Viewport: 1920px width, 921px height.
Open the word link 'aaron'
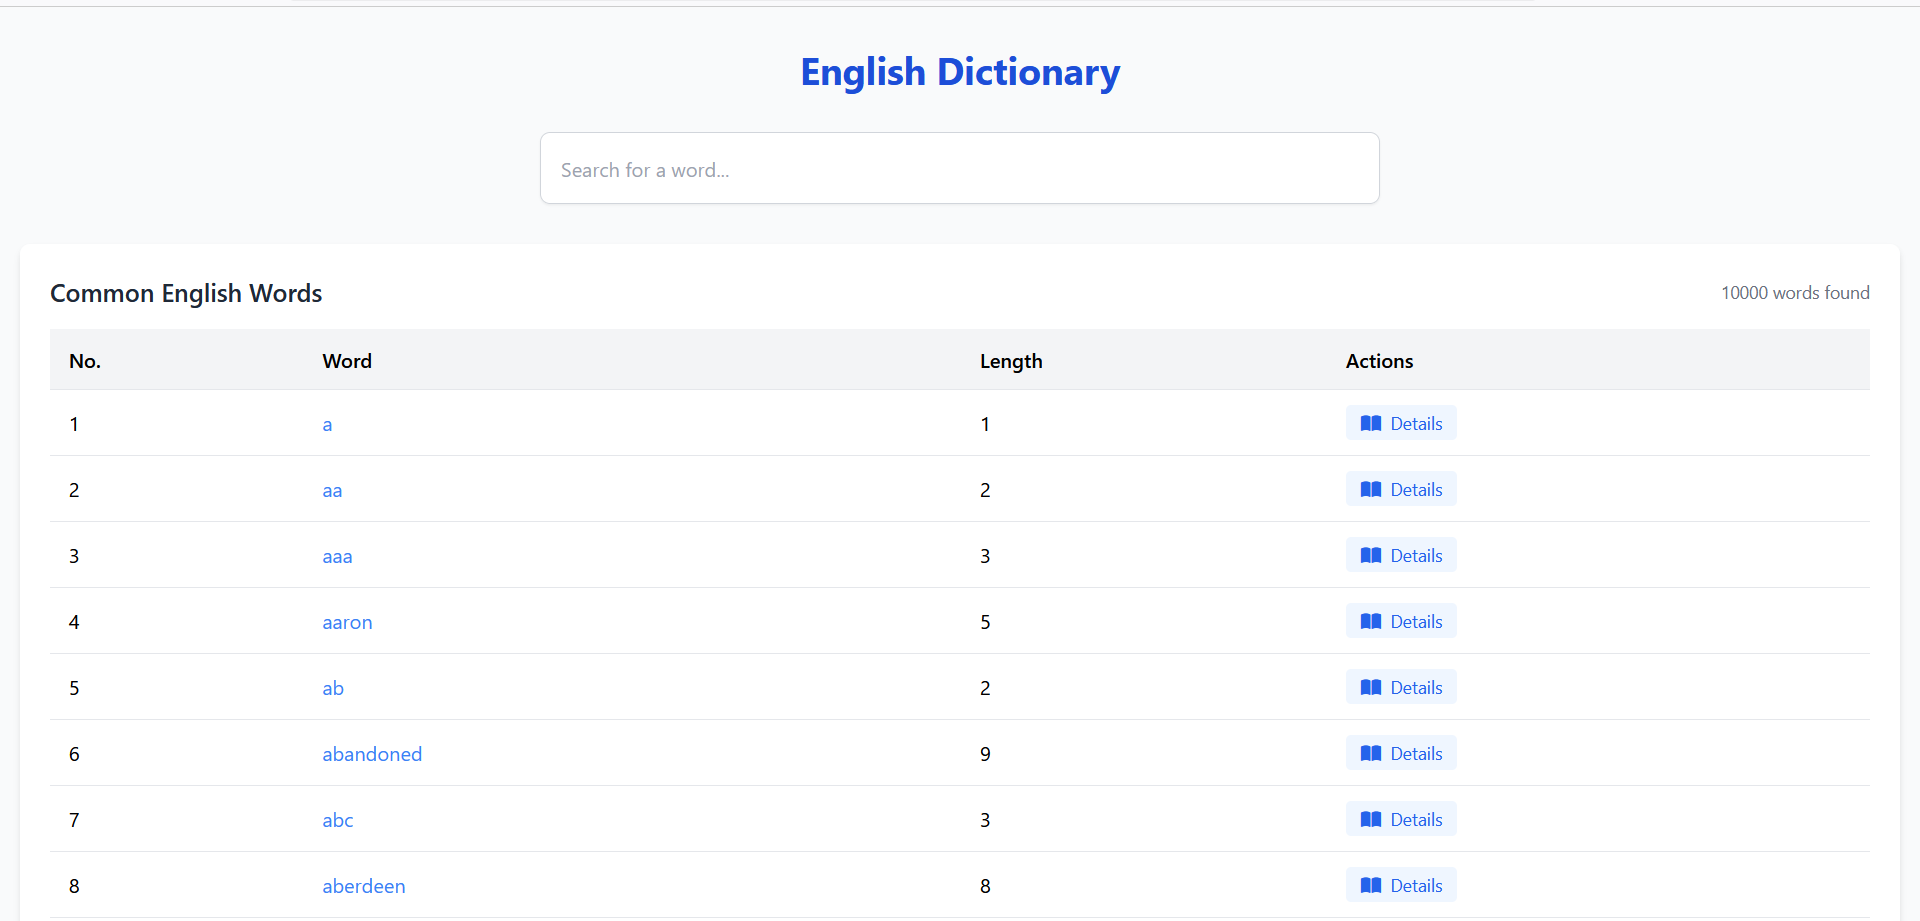[347, 623]
